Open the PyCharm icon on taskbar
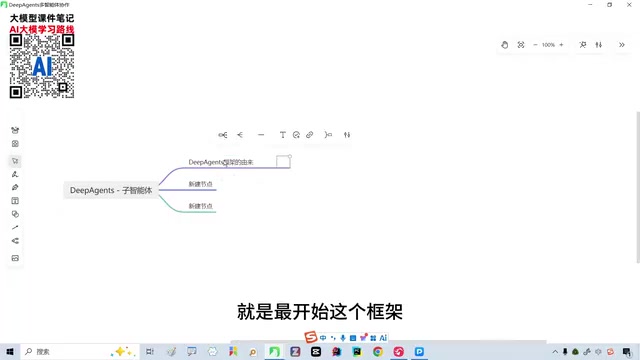Viewport: 640px width, 360px height. 357,351
